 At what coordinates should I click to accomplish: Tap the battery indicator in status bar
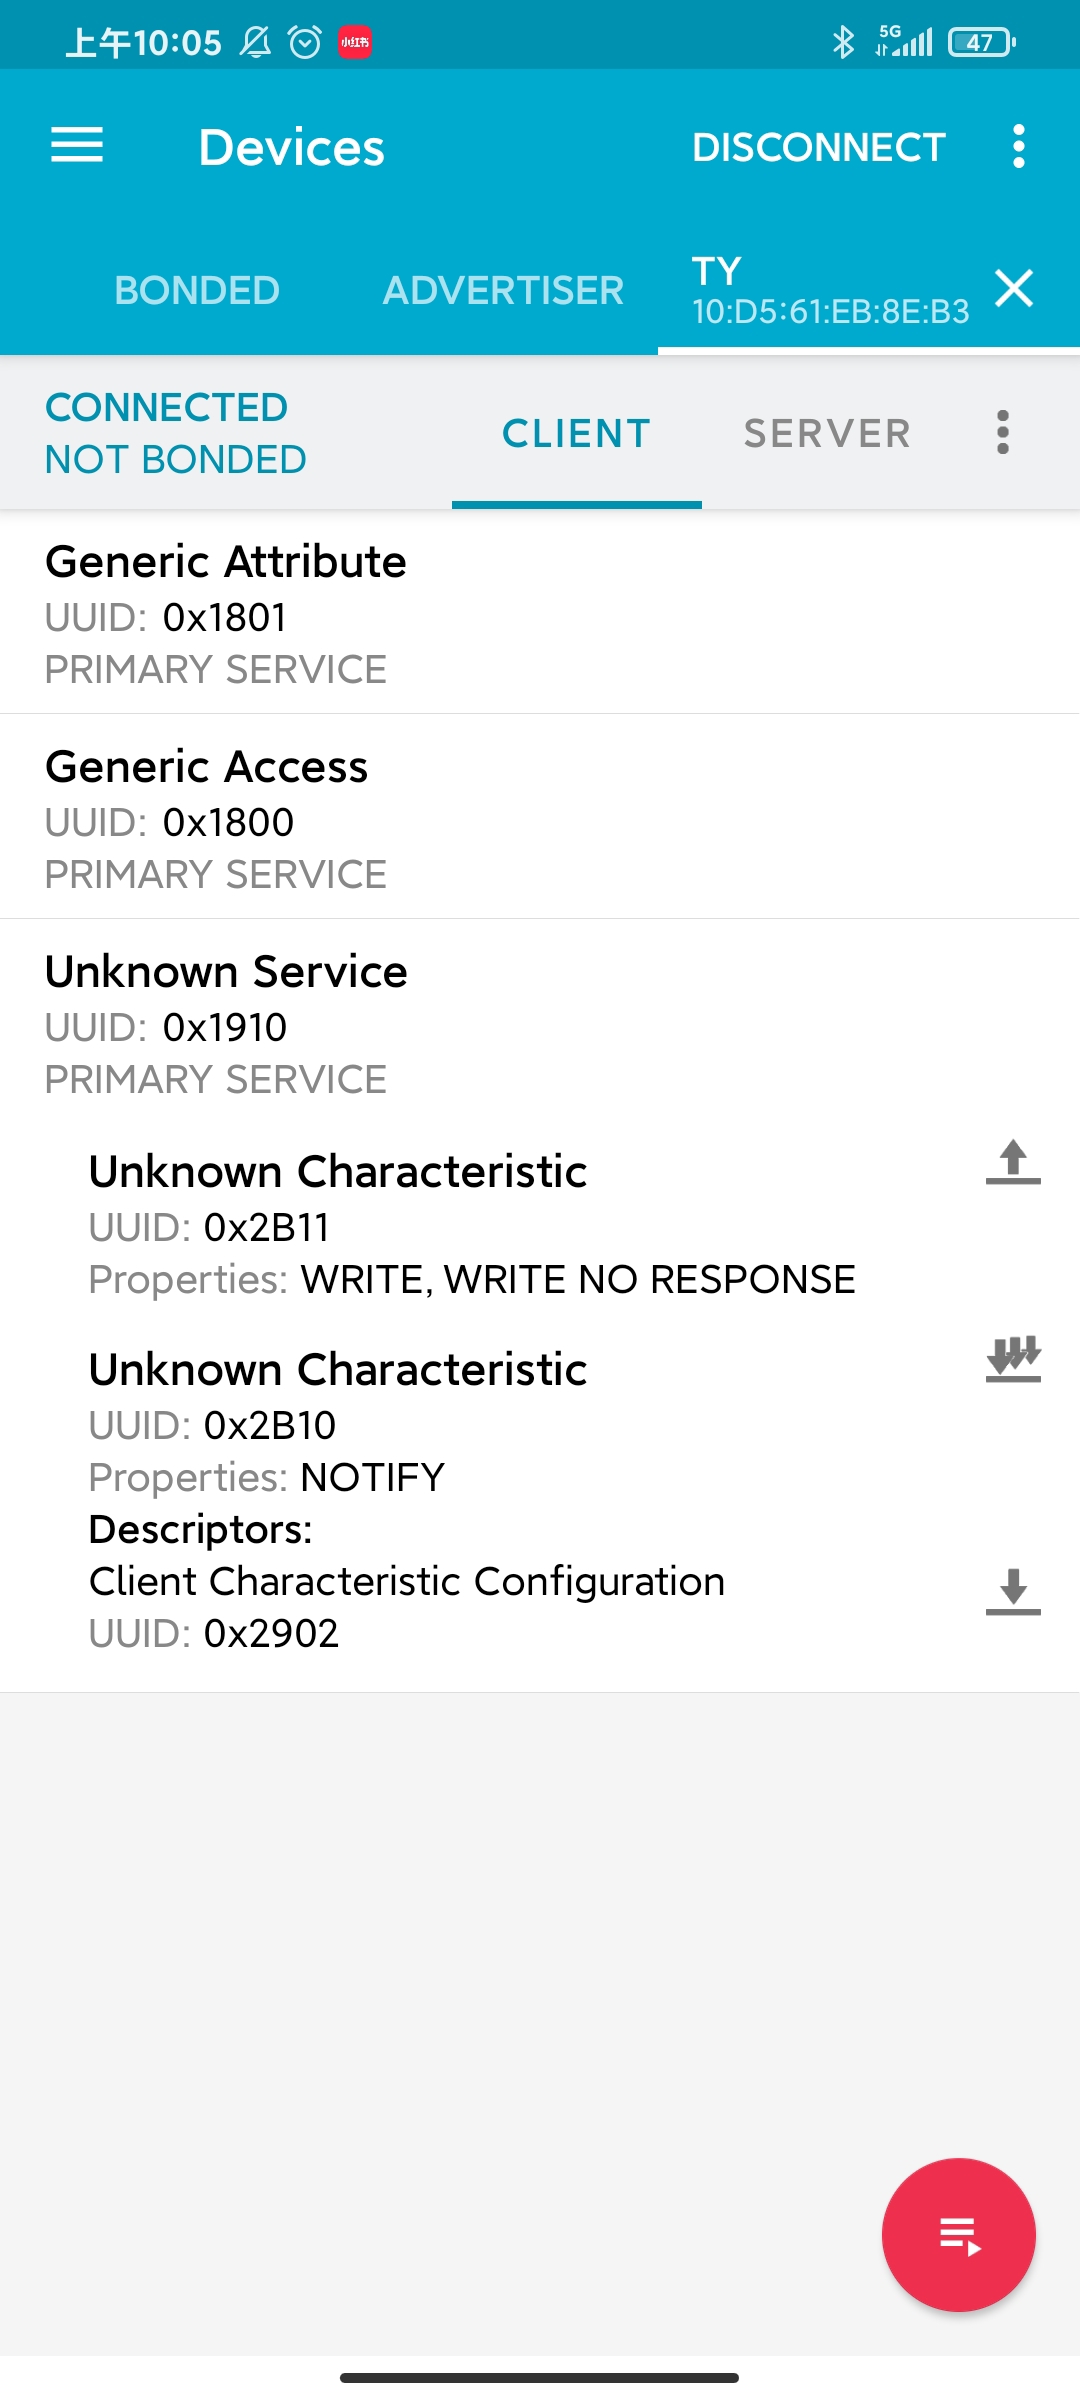pyautogui.click(x=982, y=42)
